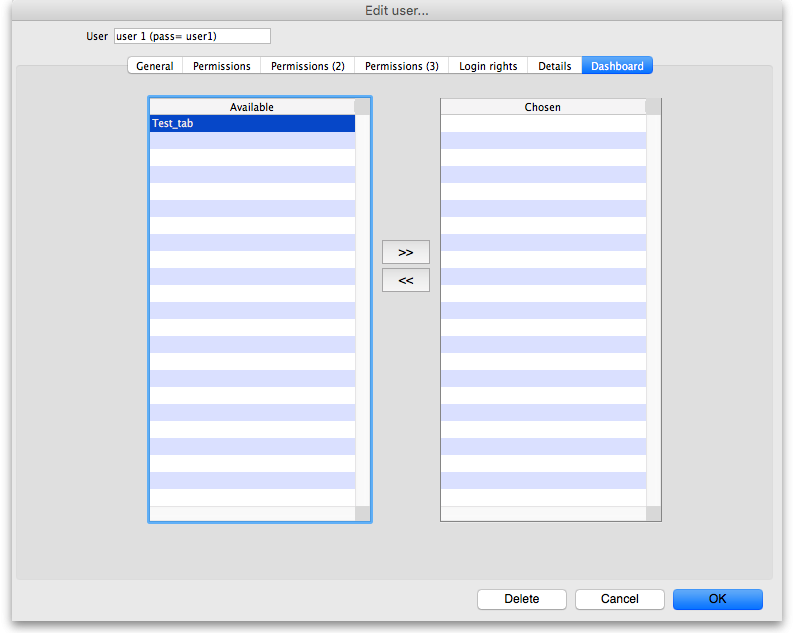Switch to the Details tab

(x=554, y=66)
